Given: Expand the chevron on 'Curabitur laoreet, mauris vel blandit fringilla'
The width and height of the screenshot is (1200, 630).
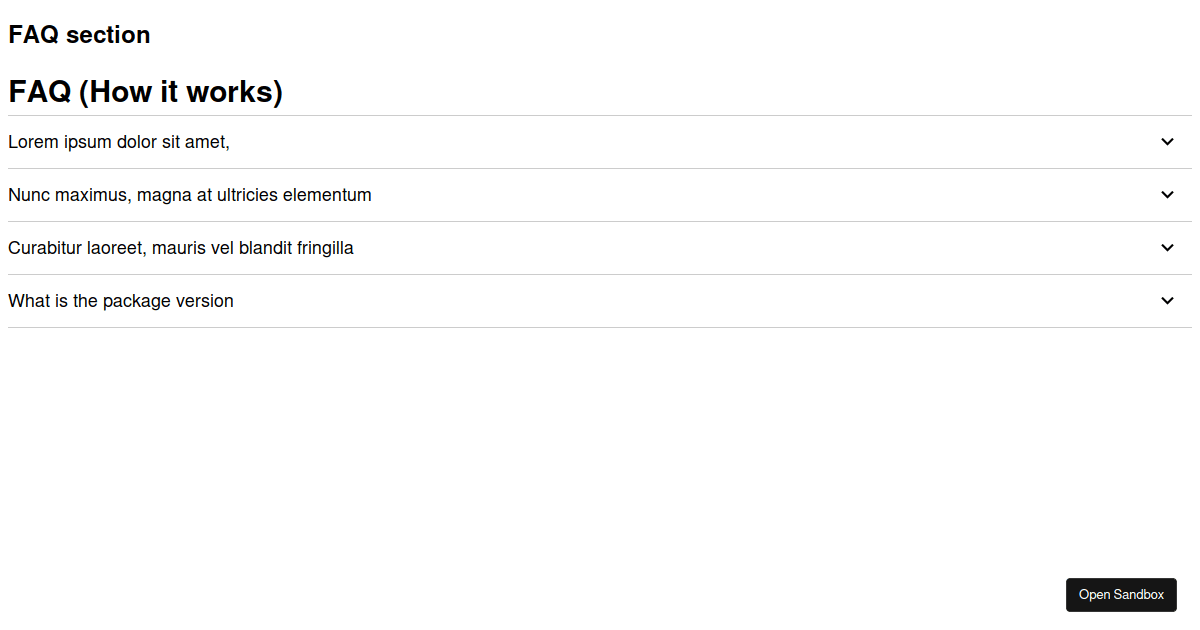Looking at the screenshot, I should click(x=1166, y=247).
